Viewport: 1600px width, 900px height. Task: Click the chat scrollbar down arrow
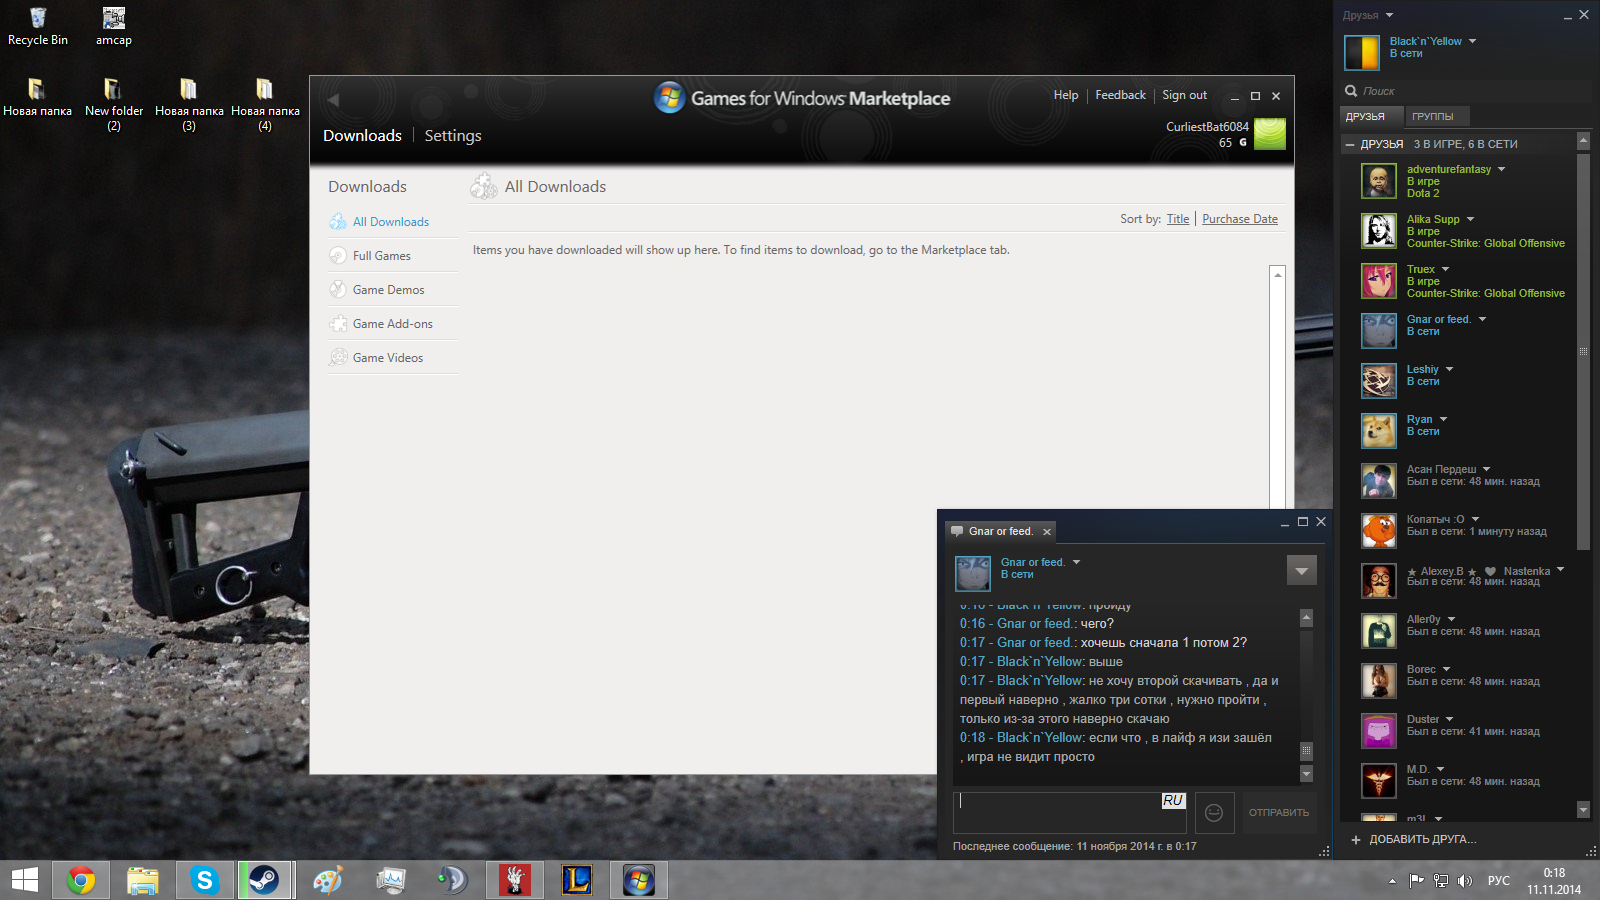click(1306, 773)
